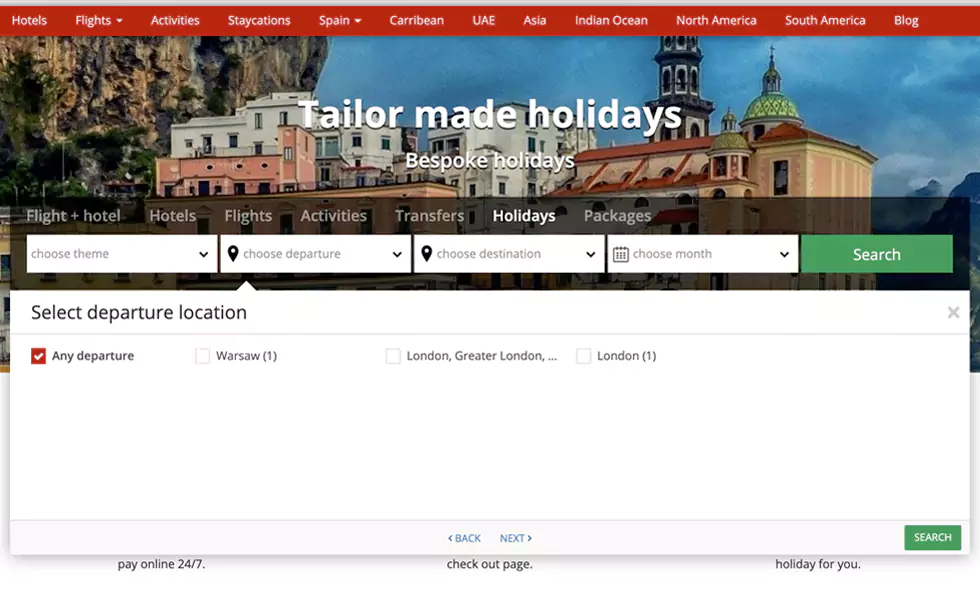This screenshot has width=980, height=600.
Task: Go back using the BACK link
Action: [x=463, y=538]
